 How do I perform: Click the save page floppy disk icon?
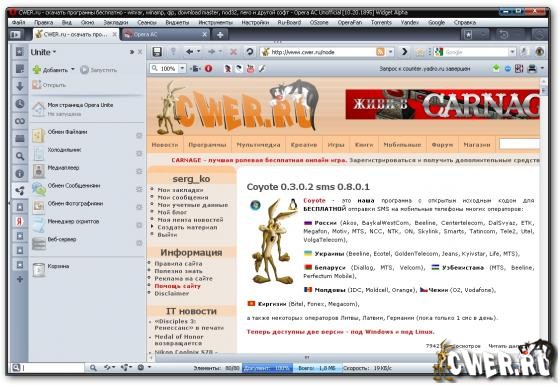157,52
